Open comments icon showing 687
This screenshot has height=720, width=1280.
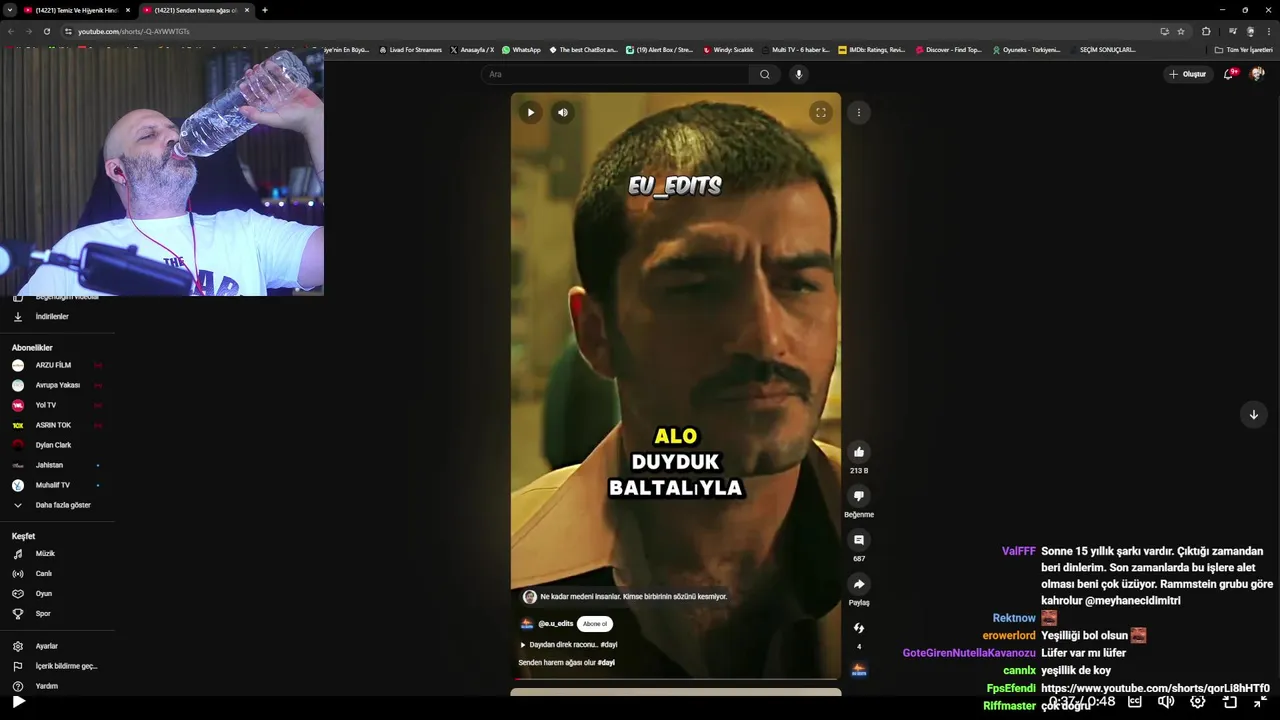tap(859, 540)
